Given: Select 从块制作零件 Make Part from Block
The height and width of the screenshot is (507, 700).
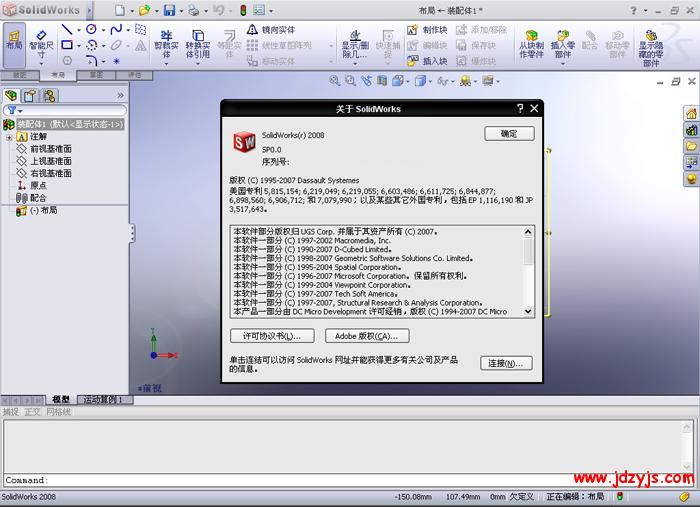Looking at the screenshot, I should (531, 45).
